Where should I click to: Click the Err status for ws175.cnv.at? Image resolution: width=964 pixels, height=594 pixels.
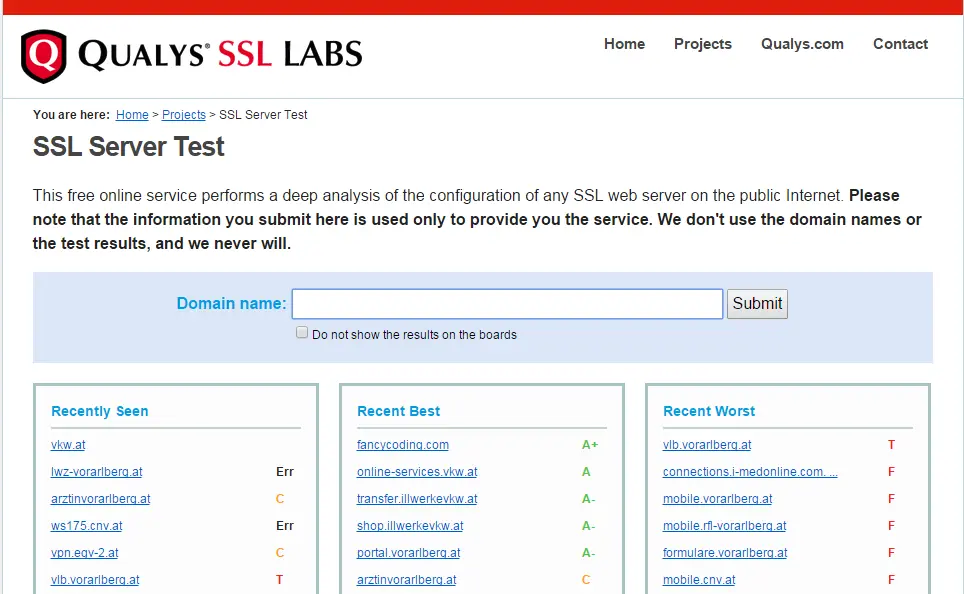(x=285, y=526)
